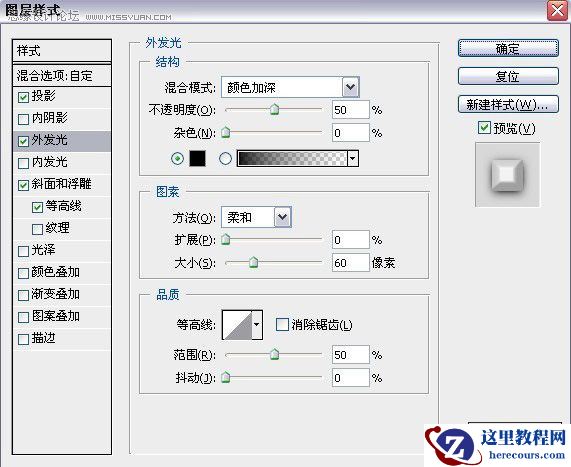Click the 新建样式 new style button
Viewport: 571px width, 467px height.
508,105
